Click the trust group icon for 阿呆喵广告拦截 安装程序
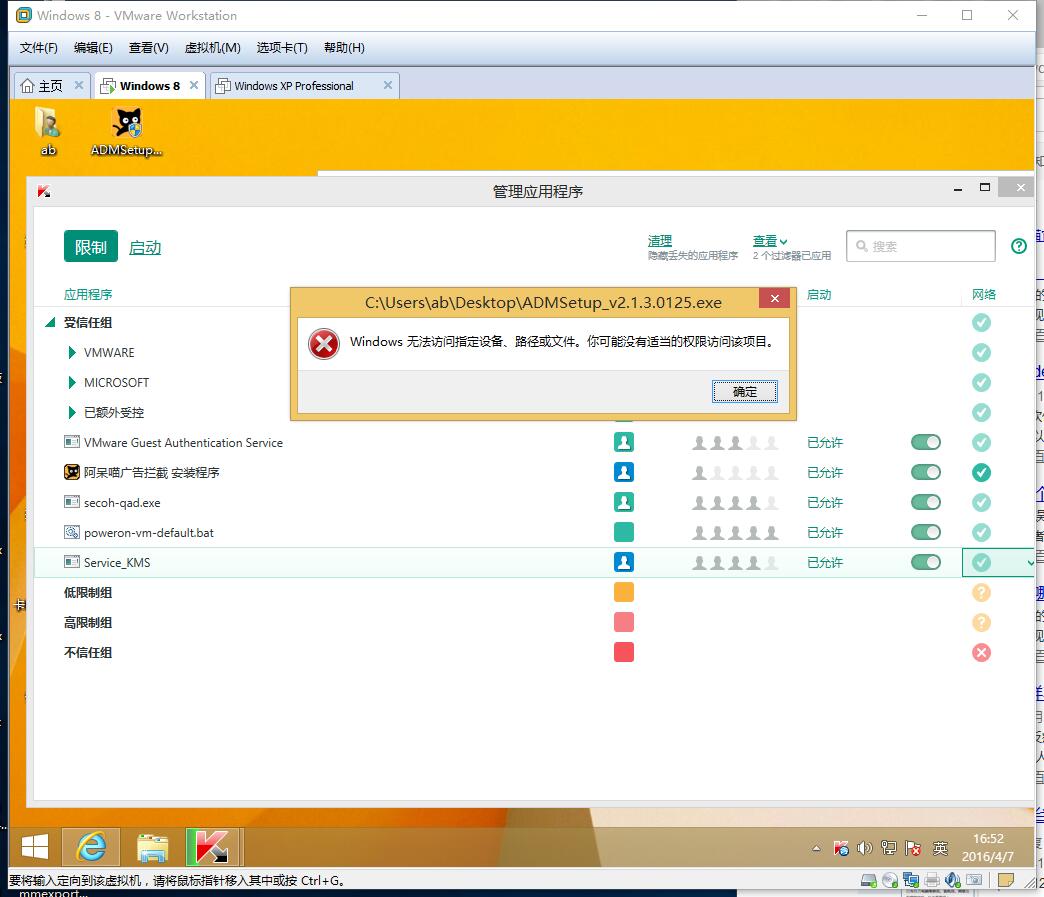Viewport: 1044px width, 897px height. click(x=624, y=472)
